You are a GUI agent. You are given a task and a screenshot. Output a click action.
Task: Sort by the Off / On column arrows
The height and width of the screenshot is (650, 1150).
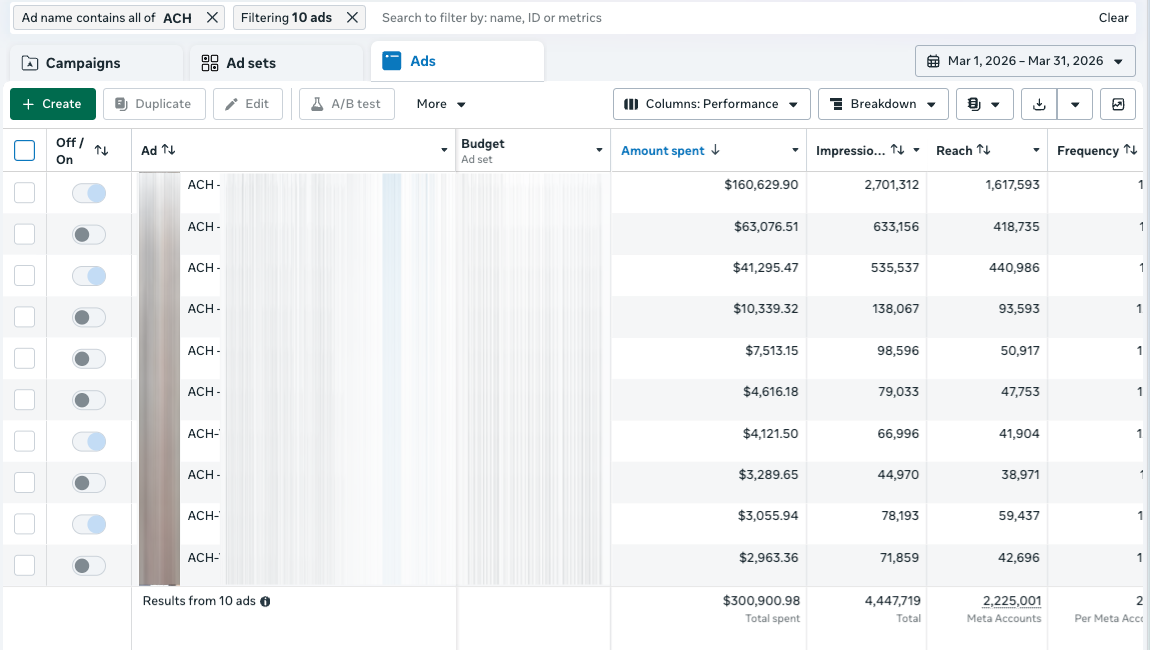(101, 150)
